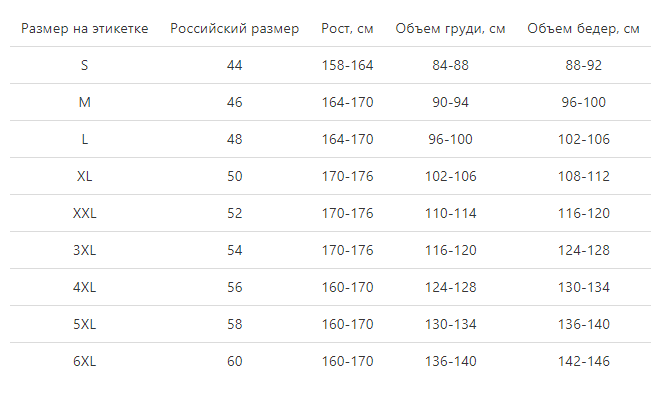Screen dimensions: 661x399
Task: Select the 6XL size label cell
Action: (x=84, y=361)
